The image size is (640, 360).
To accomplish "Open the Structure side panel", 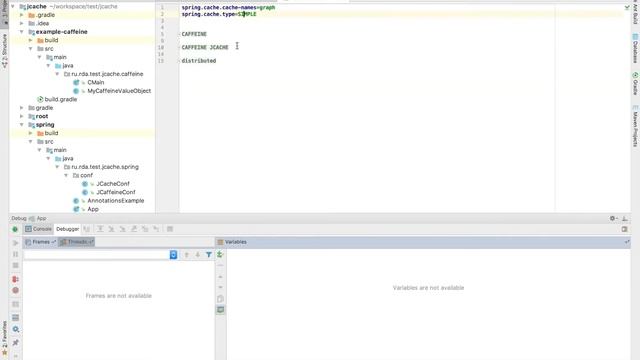I will click(x=4, y=51).
